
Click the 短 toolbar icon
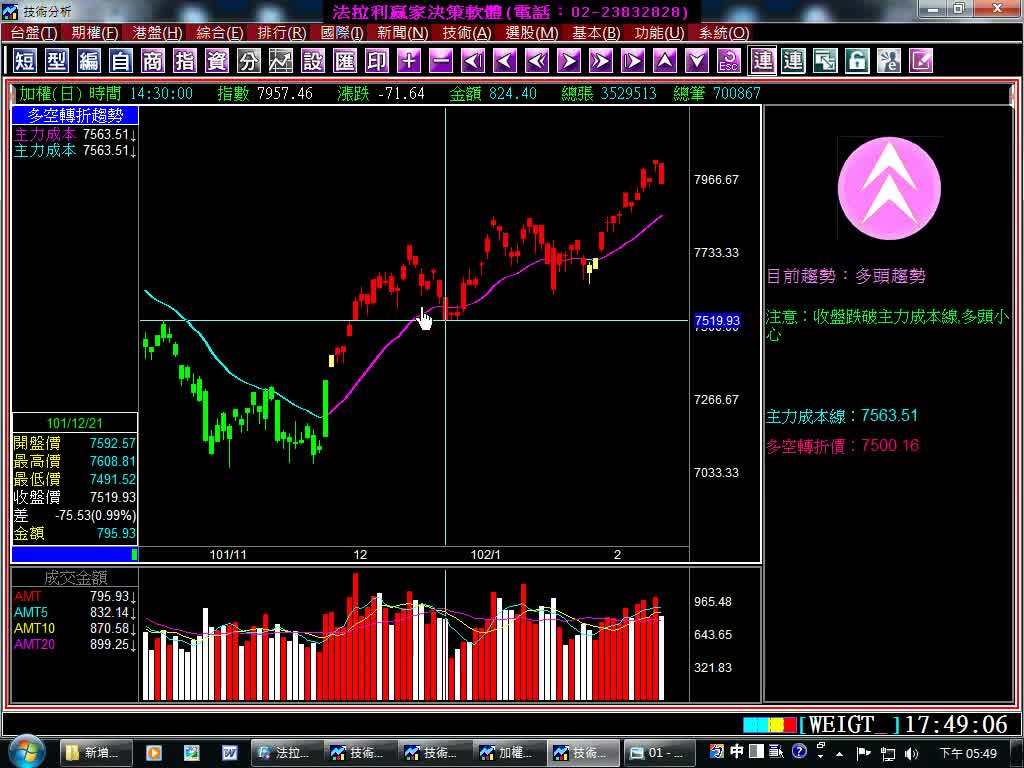point(25,61)
